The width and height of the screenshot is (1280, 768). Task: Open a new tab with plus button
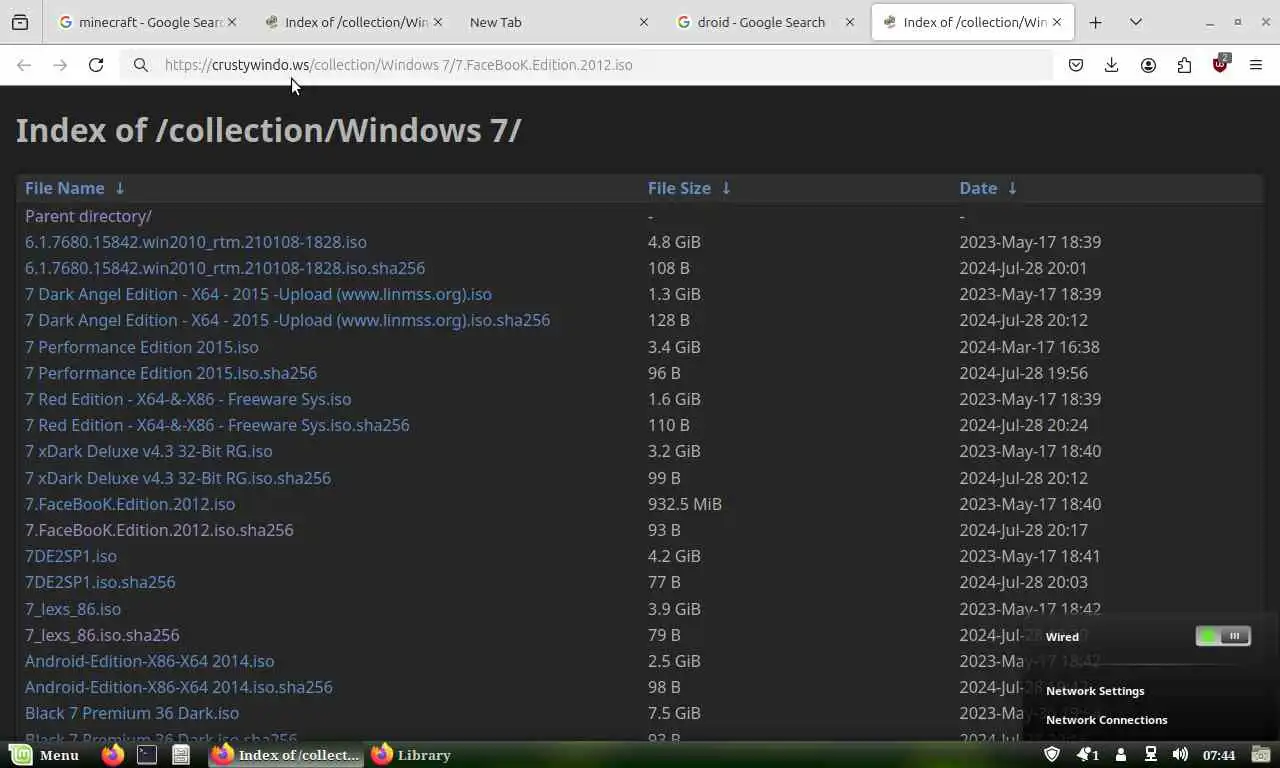point(1096,22)
